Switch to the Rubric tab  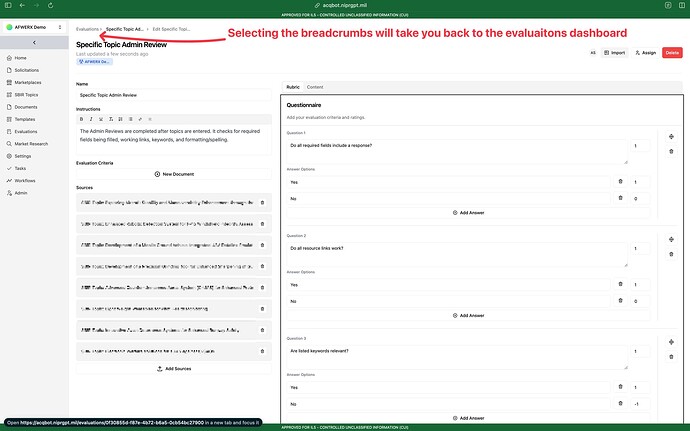(x=293, y=87)
